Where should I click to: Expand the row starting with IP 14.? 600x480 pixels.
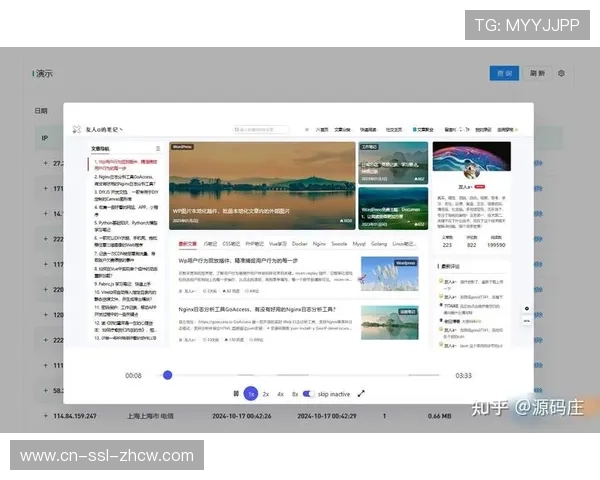46,214
